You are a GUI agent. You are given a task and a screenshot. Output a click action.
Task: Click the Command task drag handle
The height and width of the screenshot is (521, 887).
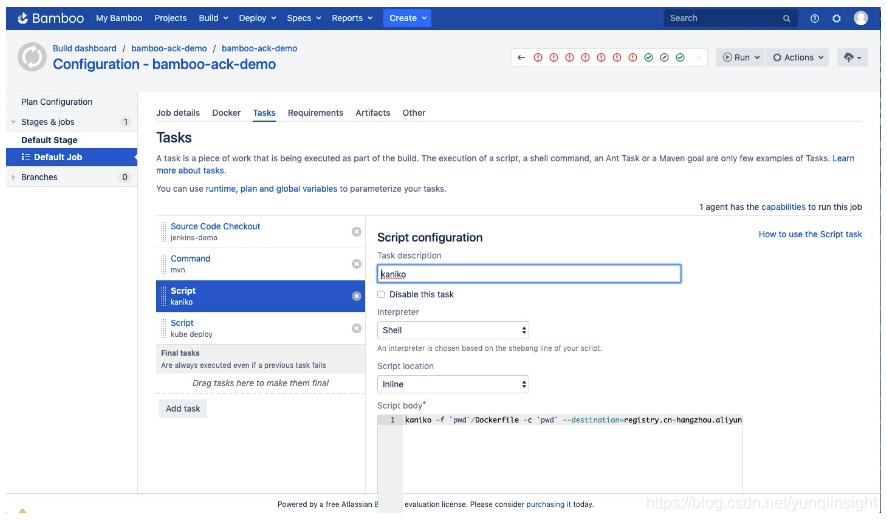[x=163, y=264]
